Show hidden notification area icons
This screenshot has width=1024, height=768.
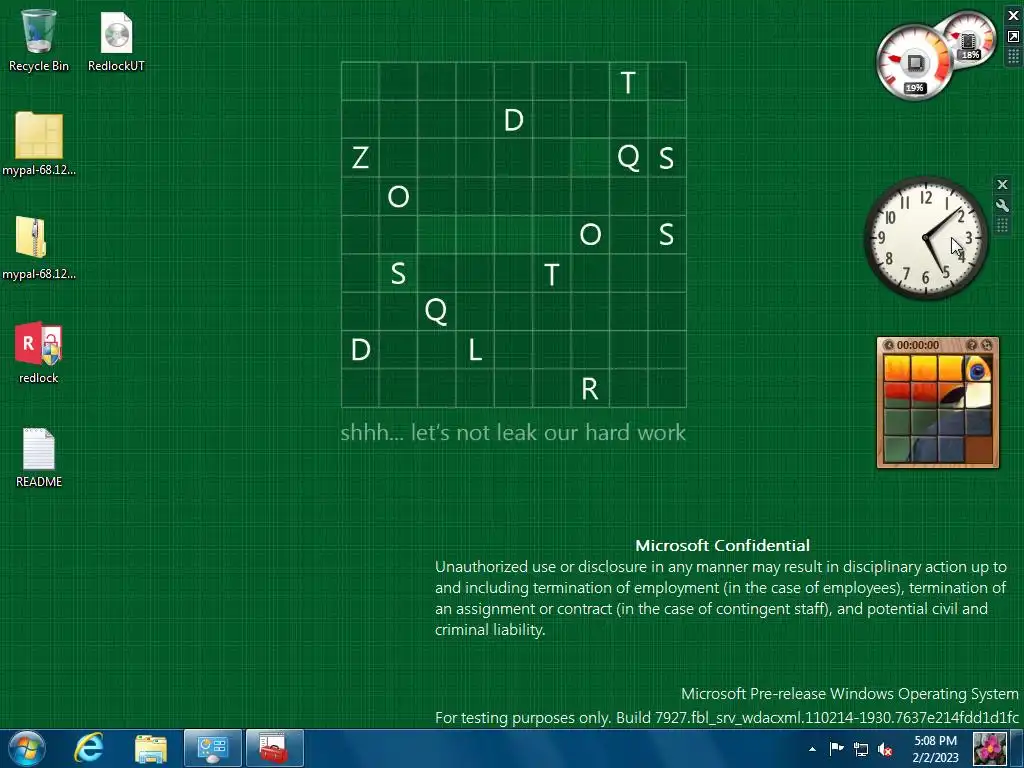812,749
